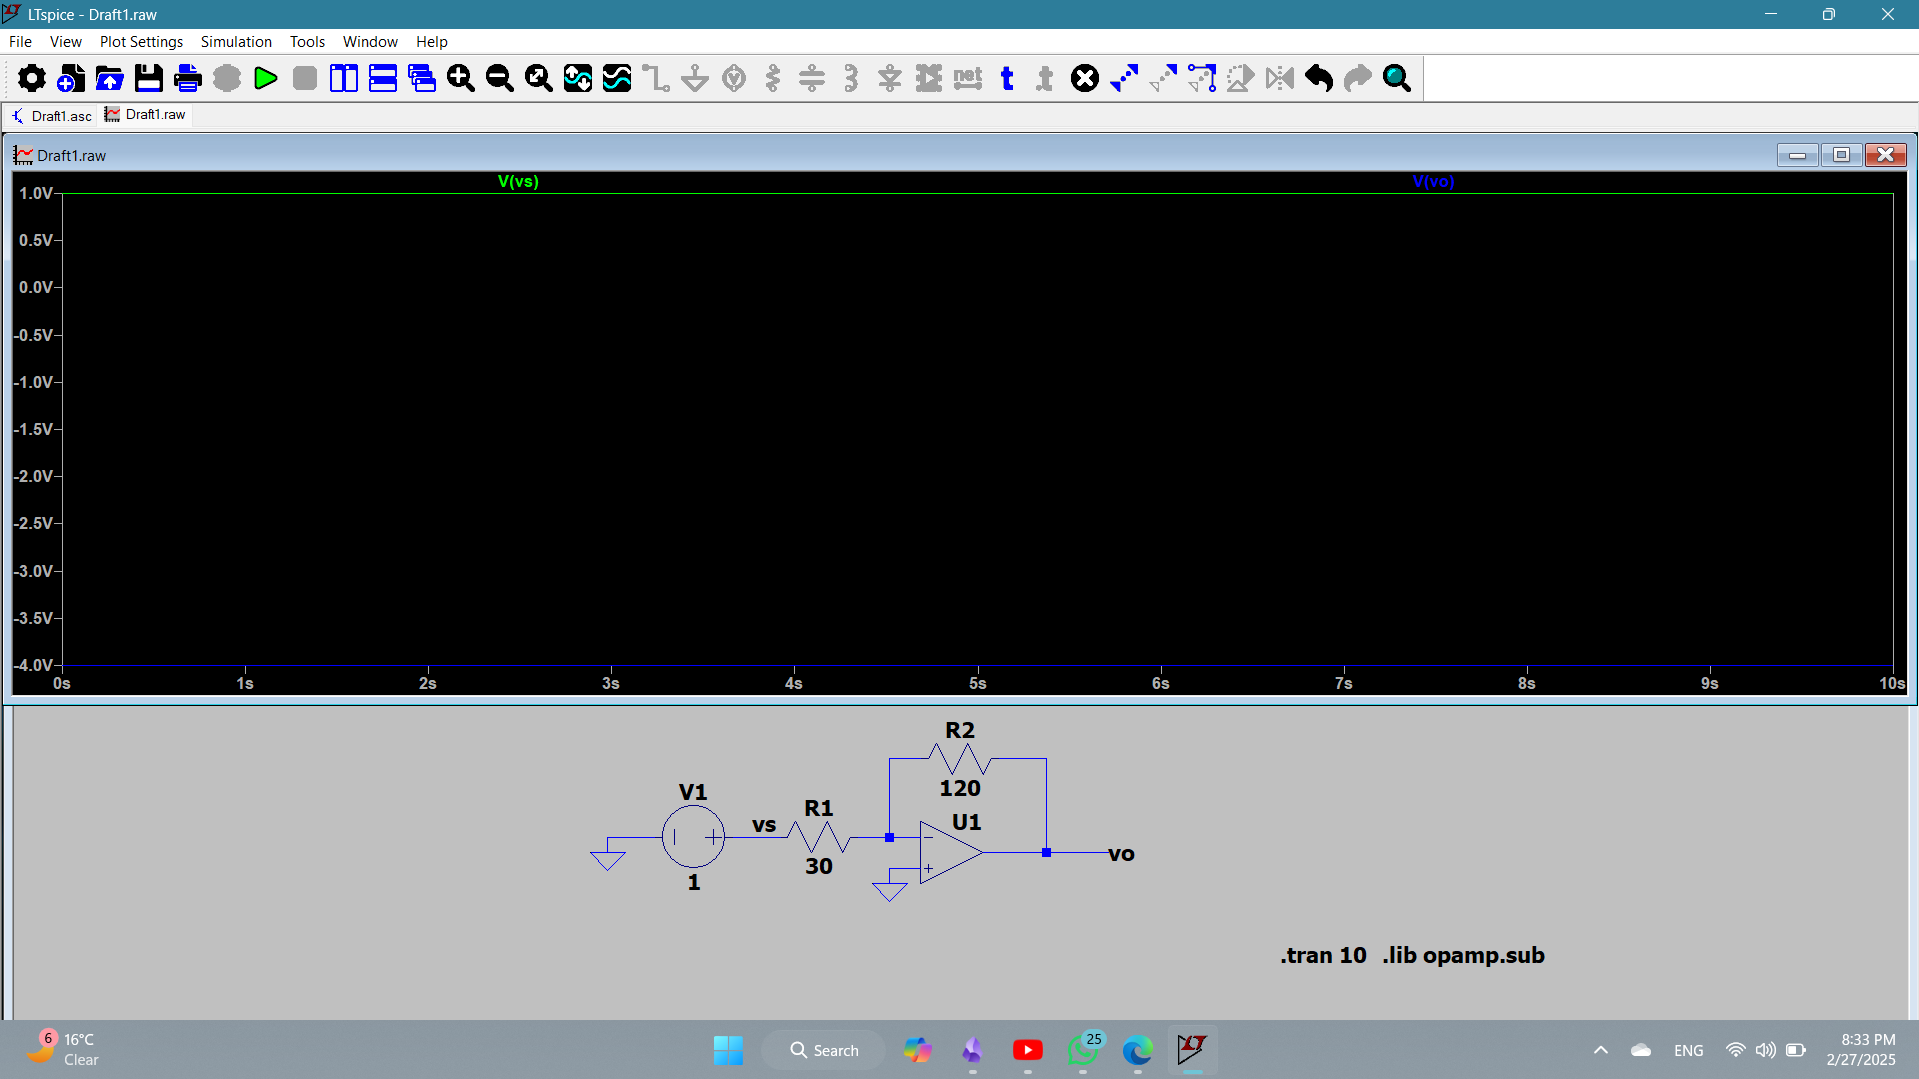Click the LTspice taskbar icon

coord(1192,1050)
